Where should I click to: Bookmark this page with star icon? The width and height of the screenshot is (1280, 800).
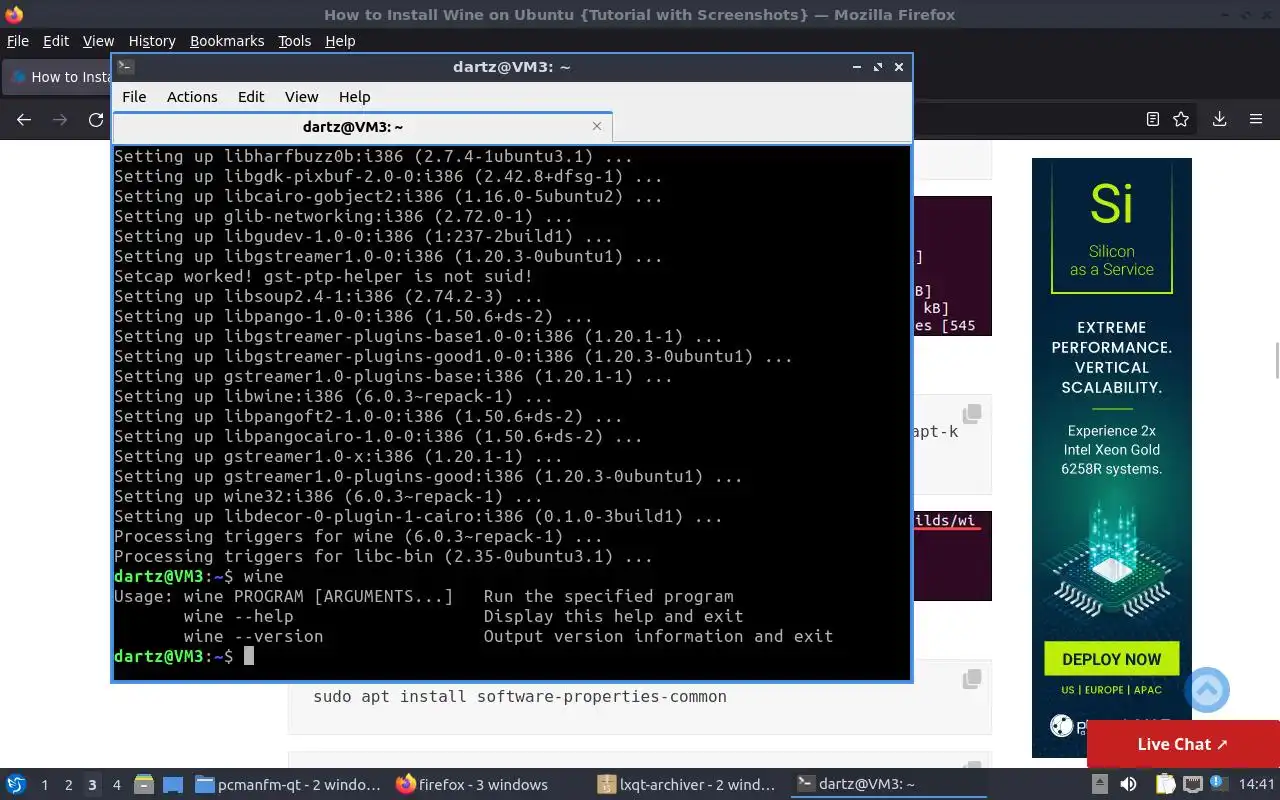(x=1181, y=119)
